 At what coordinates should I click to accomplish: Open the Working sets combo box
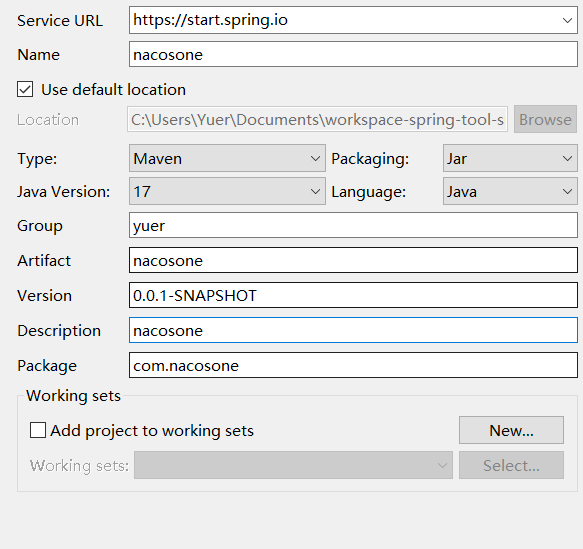293,465
